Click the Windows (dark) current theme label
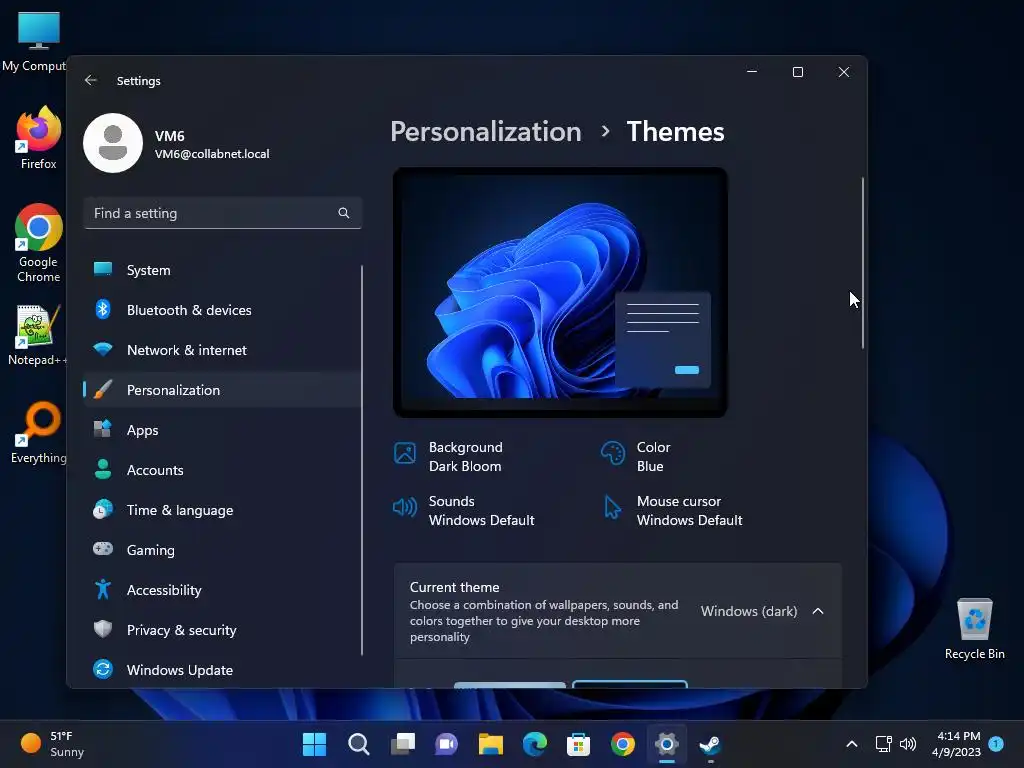Image resolution: width=1024 pixels, height=768 pixels. (749, 611)
